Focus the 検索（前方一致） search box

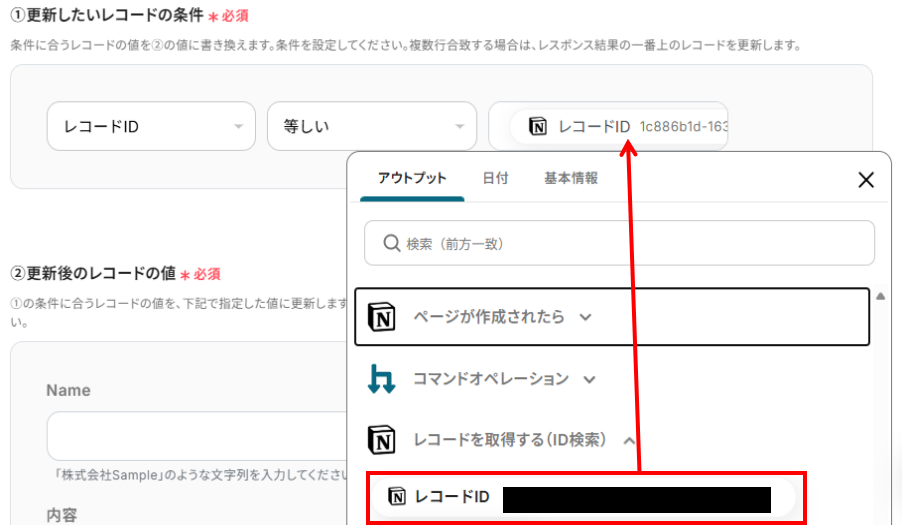coord(619,243)
